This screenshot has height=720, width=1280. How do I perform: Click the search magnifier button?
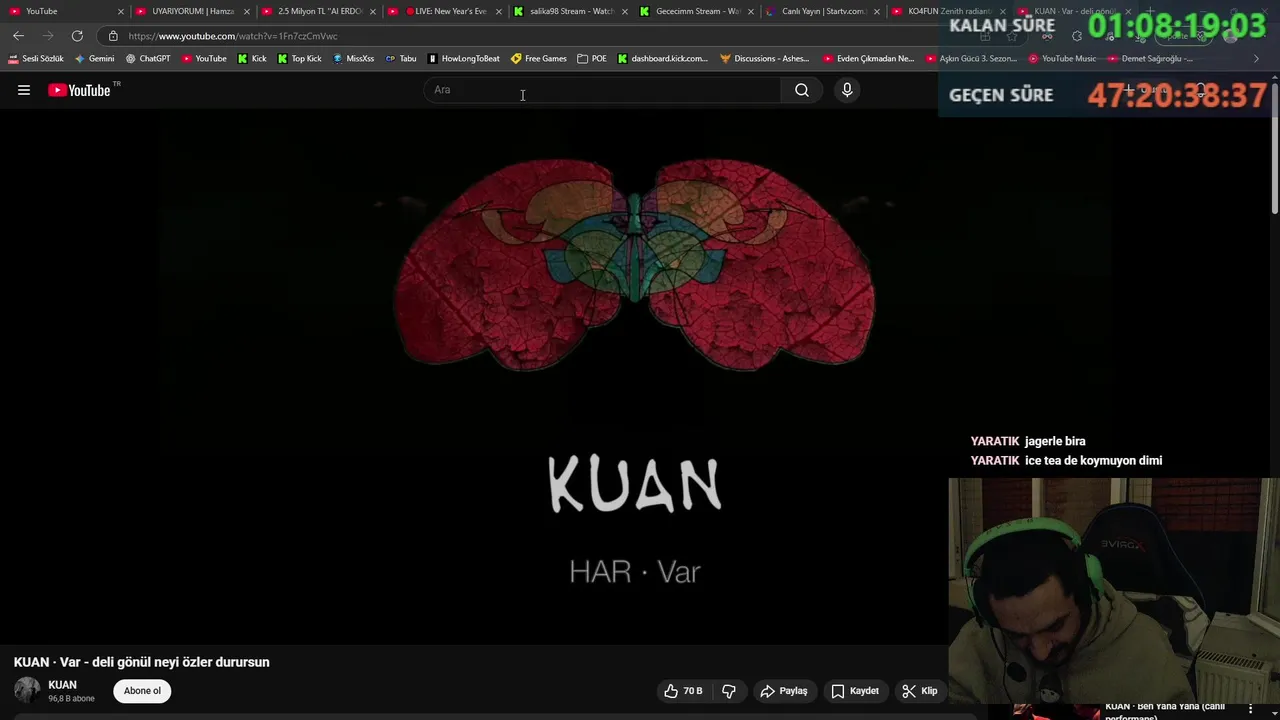(x=802, y=90)
